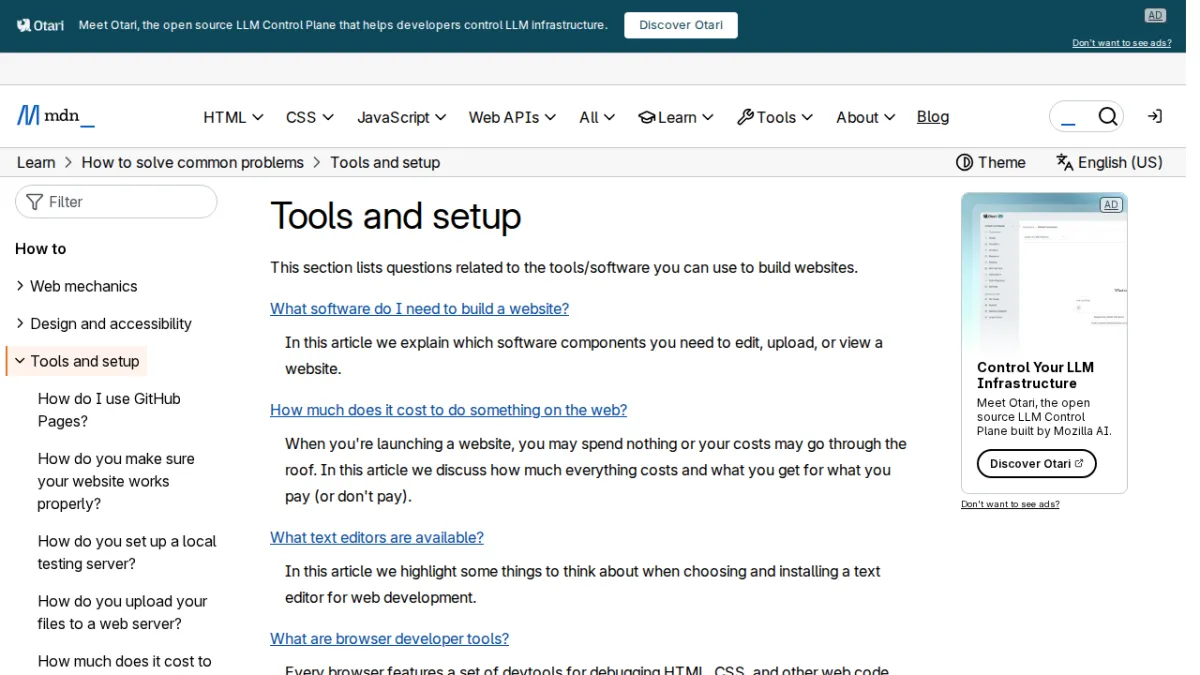1200x675 pixels.
Task: Expand the Web APIs menu
Action: click(x=512, y=117)
